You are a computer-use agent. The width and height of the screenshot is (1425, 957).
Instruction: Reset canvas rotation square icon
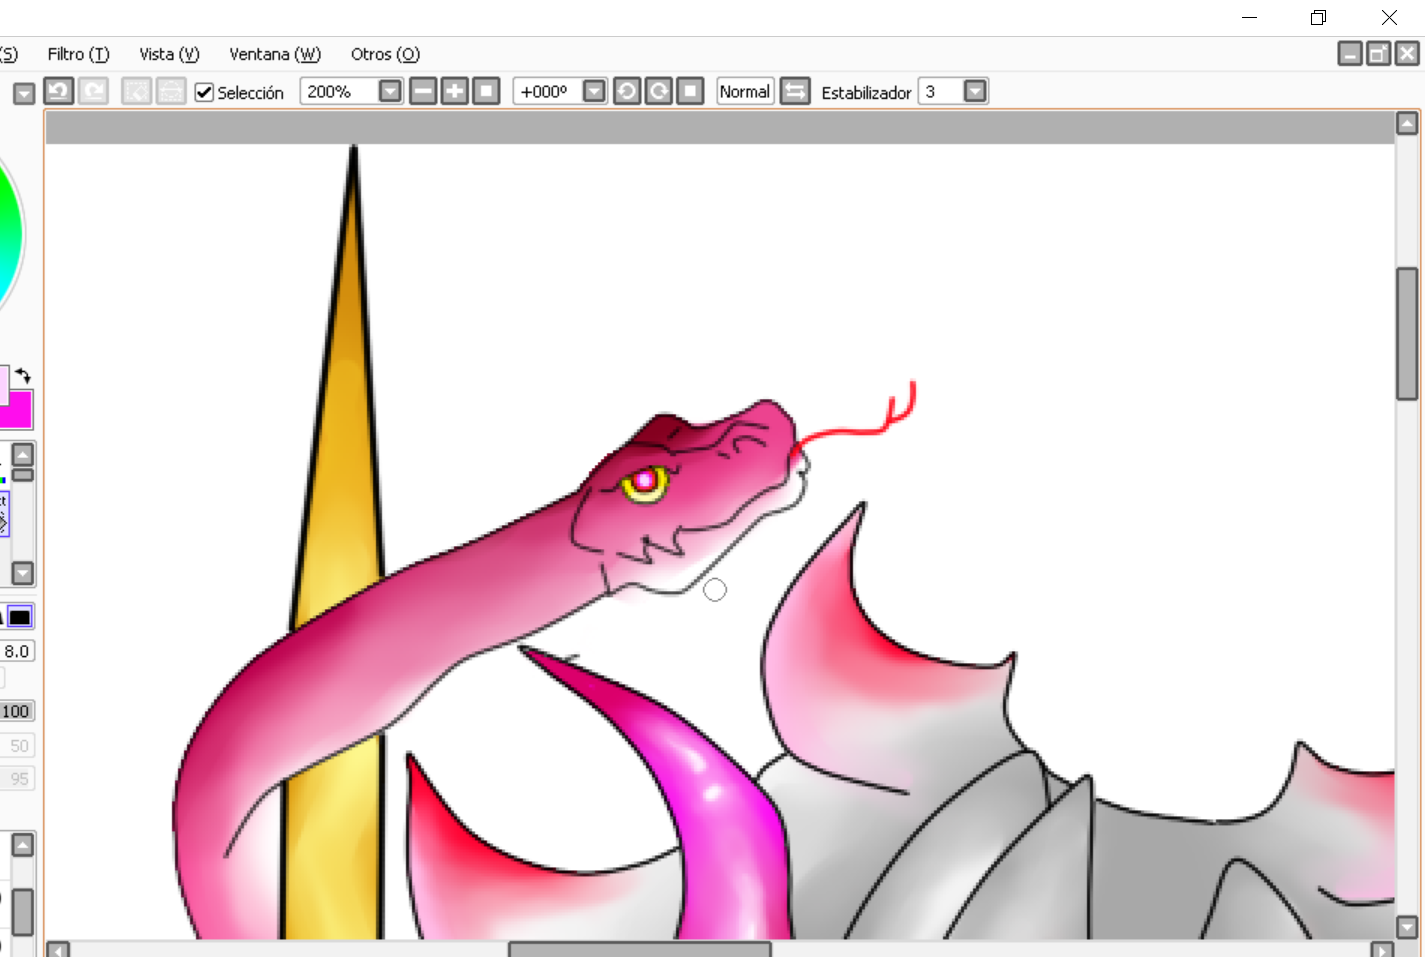pyautogui.click(x=690, y=91)
